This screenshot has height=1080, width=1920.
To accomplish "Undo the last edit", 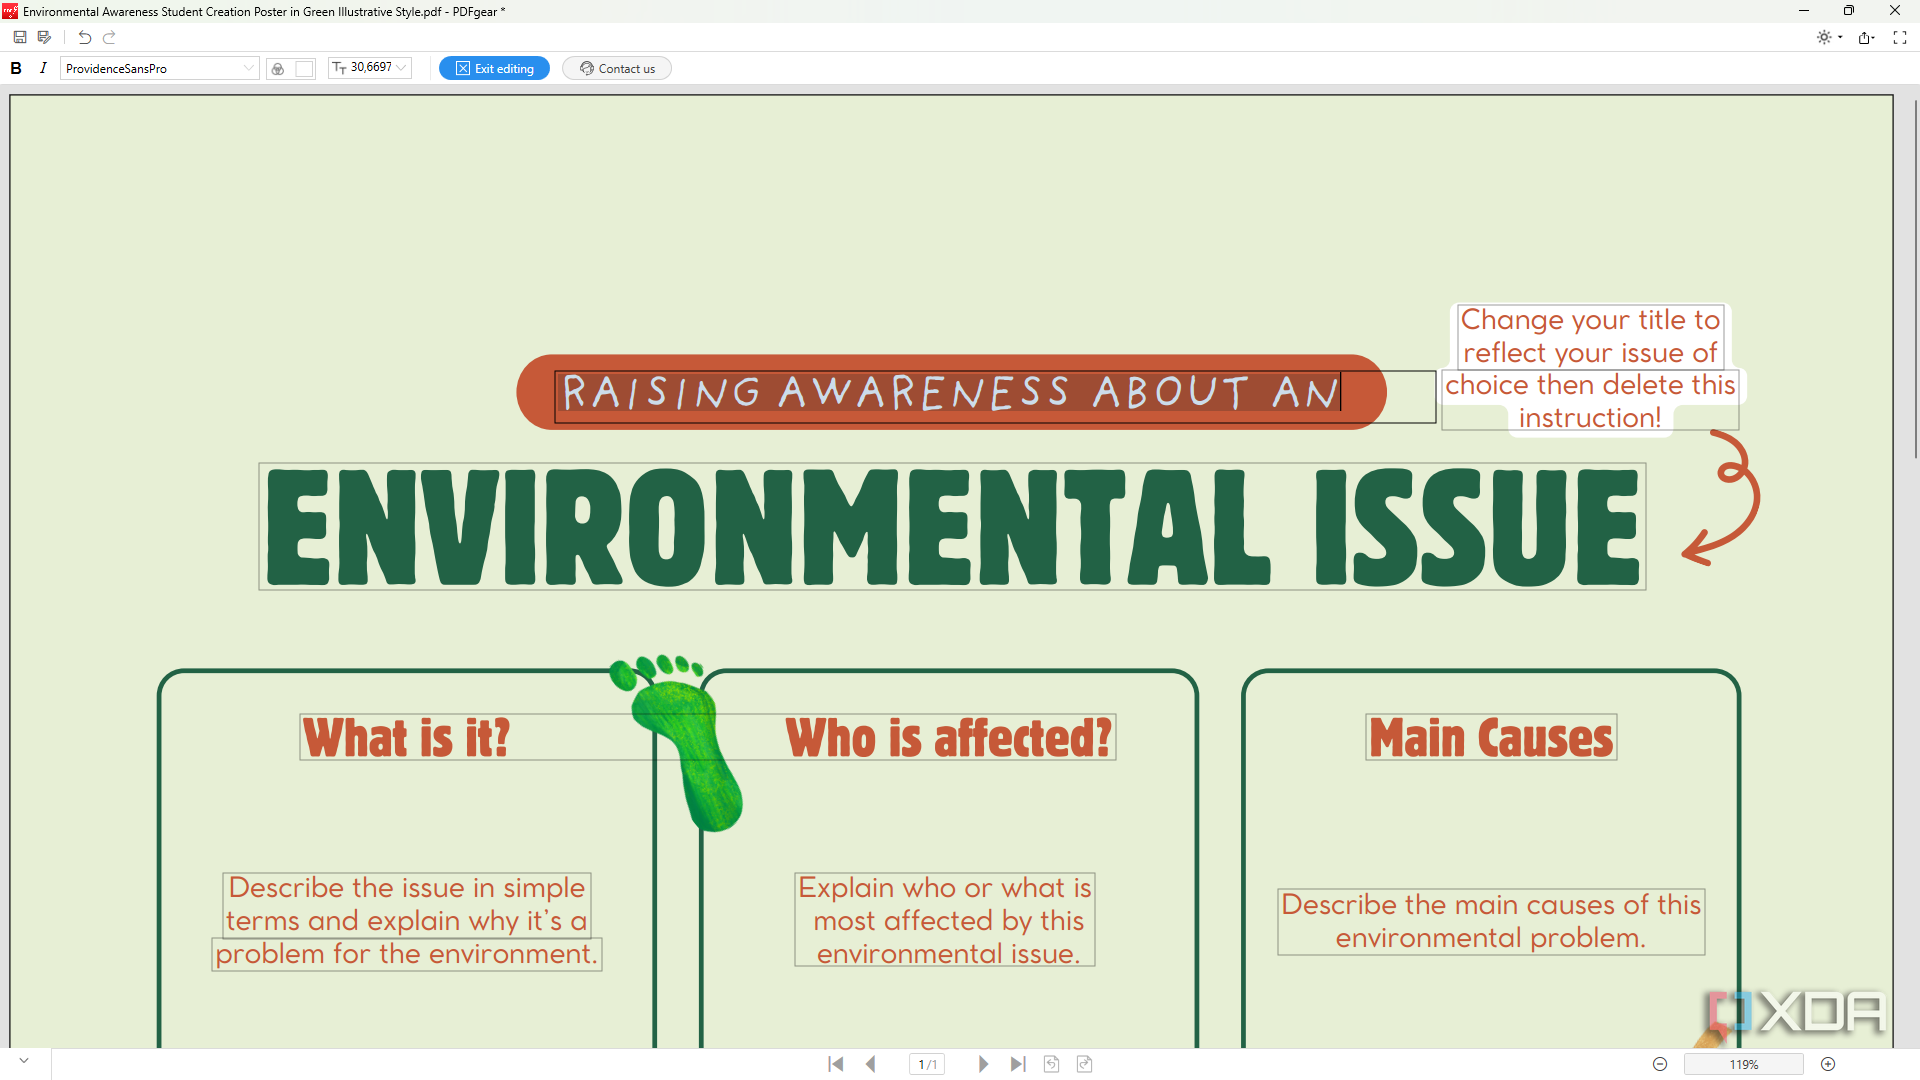I will pos(85,37).
